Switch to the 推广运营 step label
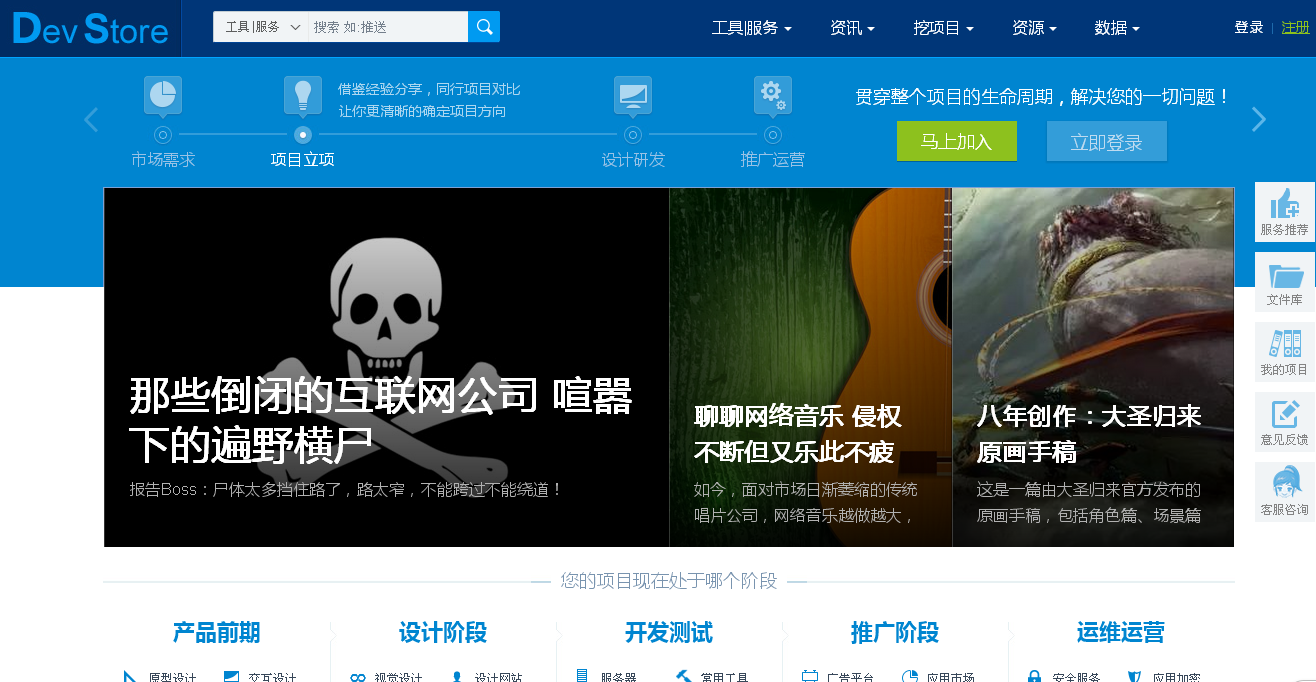1316x682 pixels. point(773,160)
